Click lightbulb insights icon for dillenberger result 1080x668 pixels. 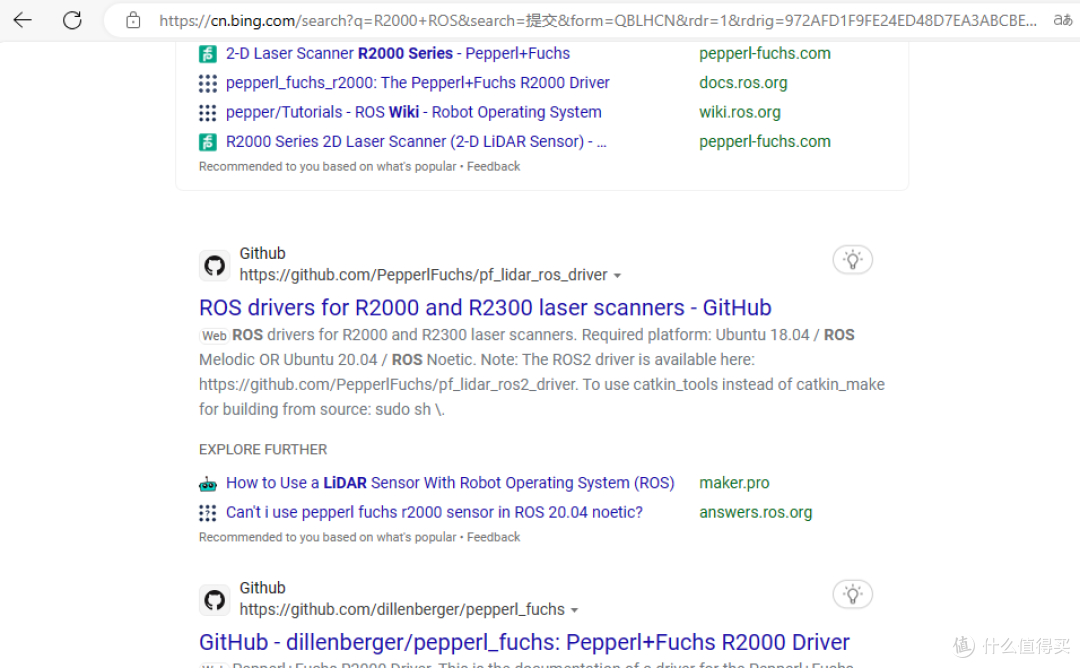click(x=853, y=594)
